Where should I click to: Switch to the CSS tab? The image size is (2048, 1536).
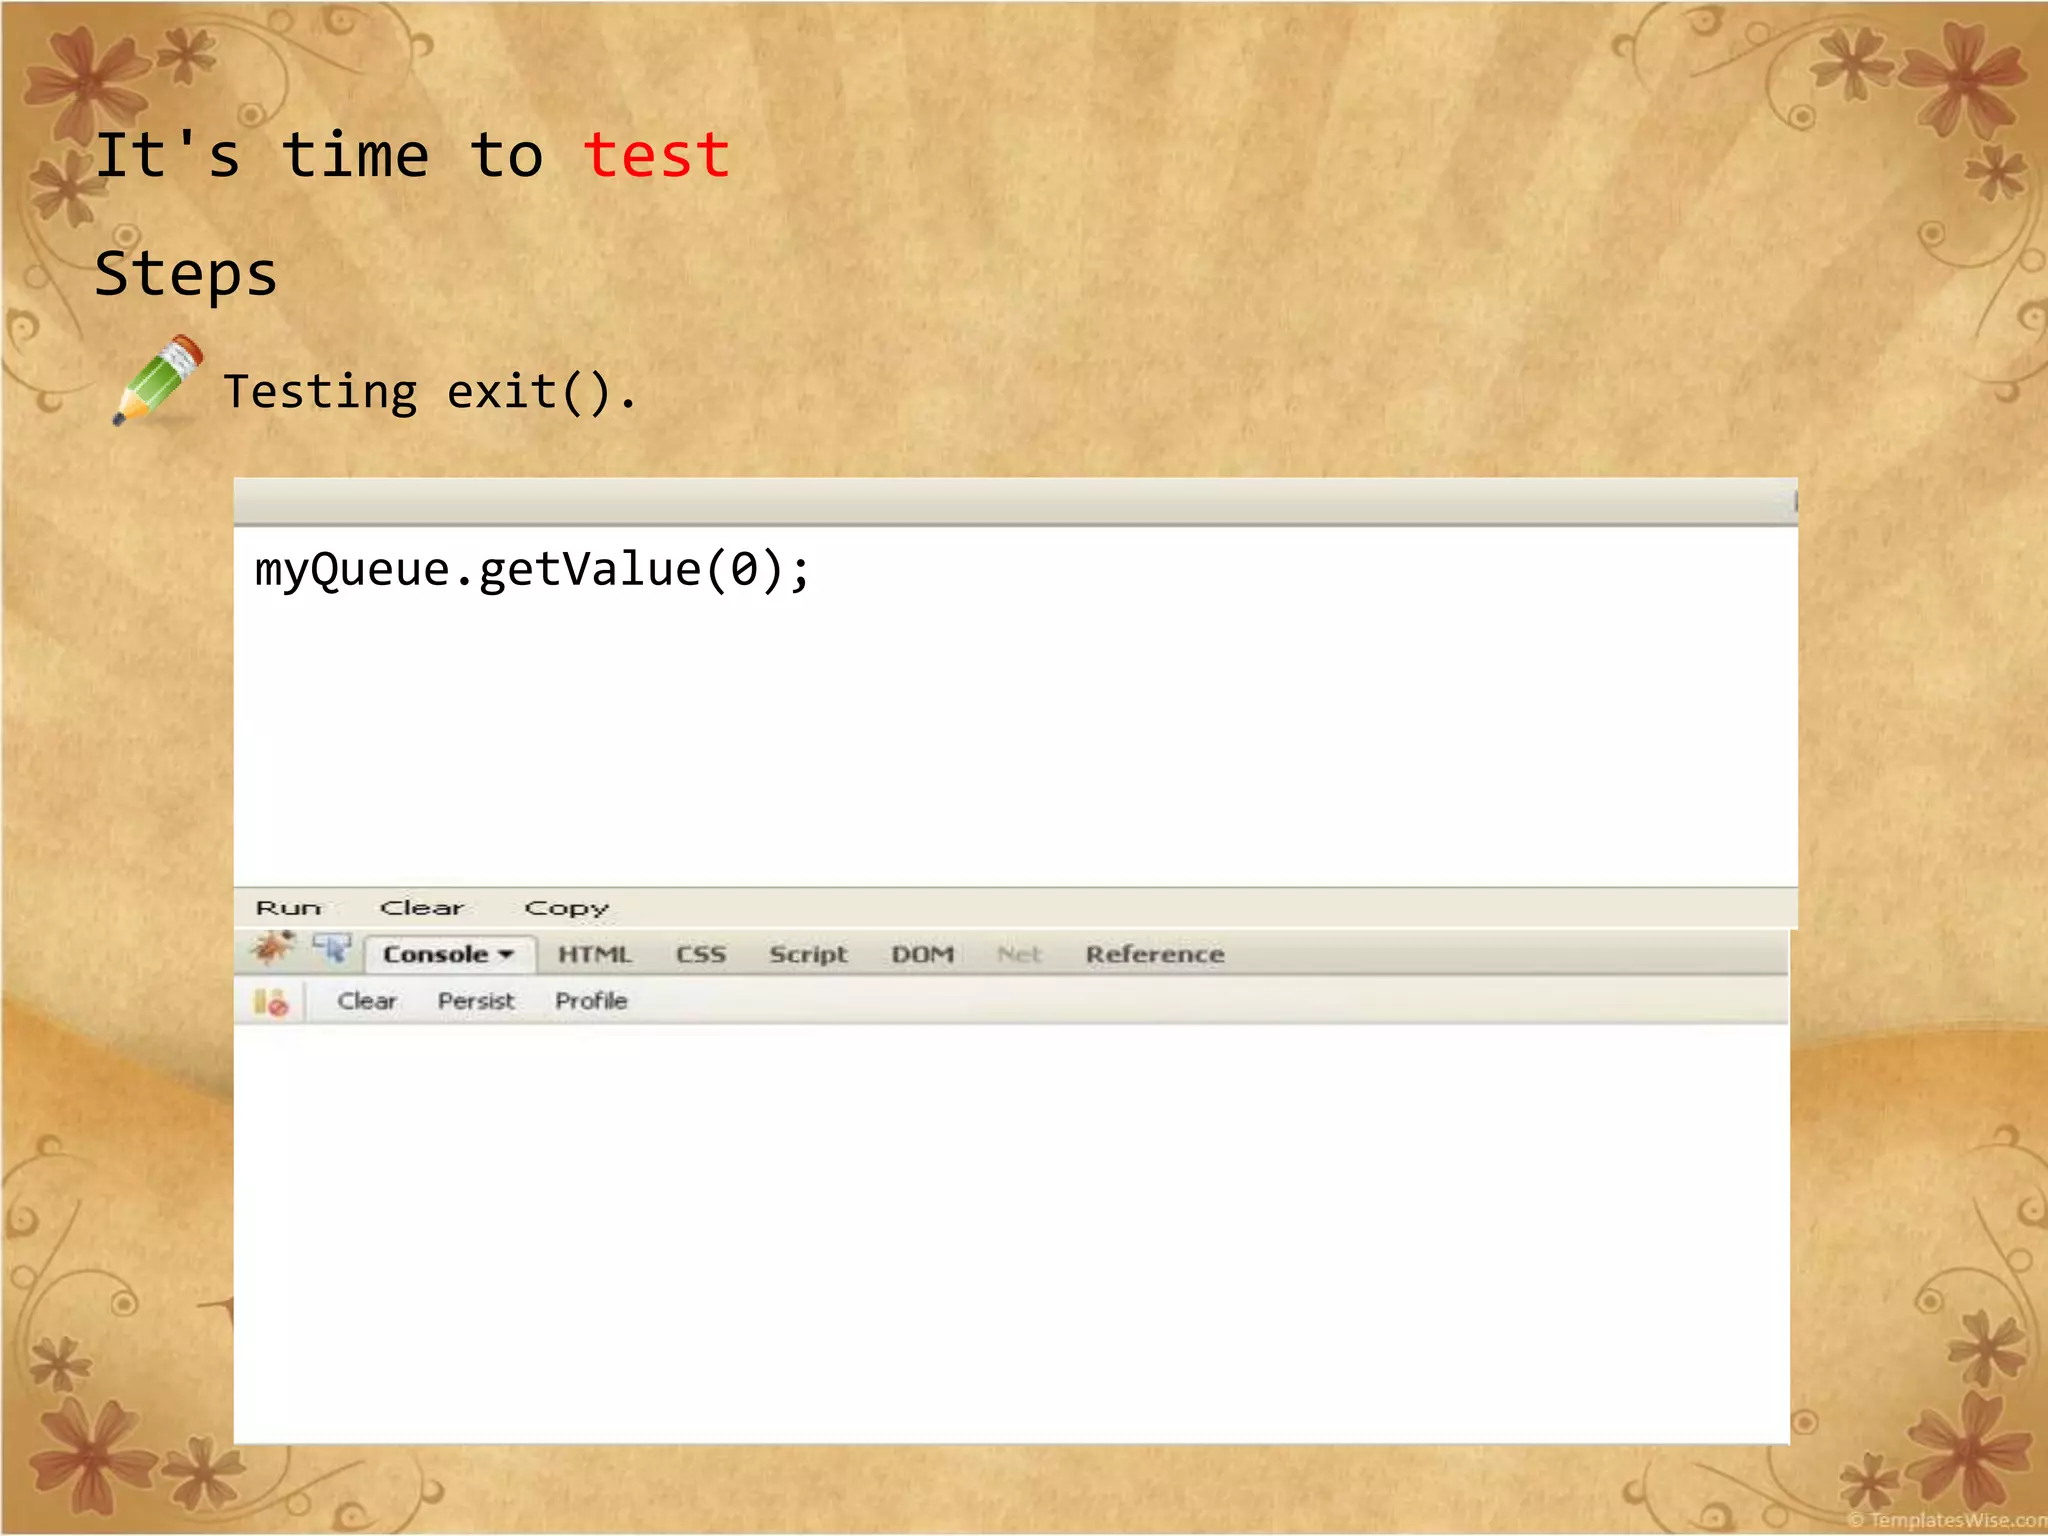coord(701,955)
